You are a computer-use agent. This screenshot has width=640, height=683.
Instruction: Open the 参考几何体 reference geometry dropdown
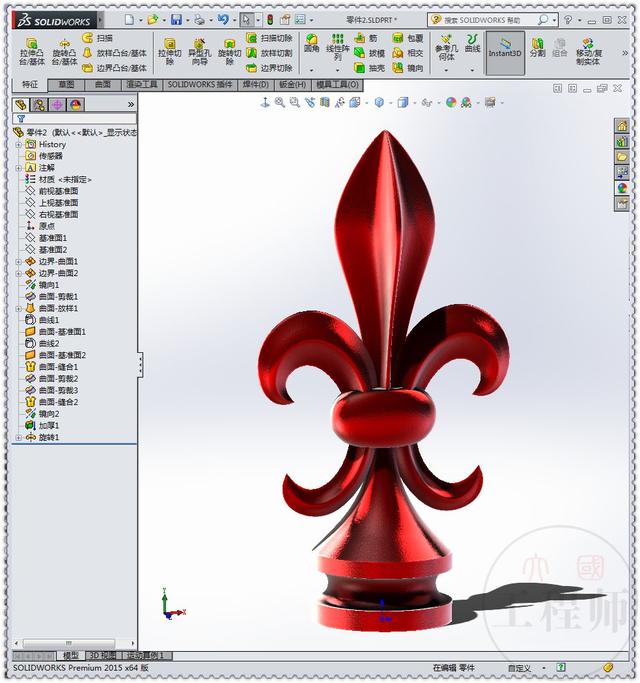pos(446,70)
